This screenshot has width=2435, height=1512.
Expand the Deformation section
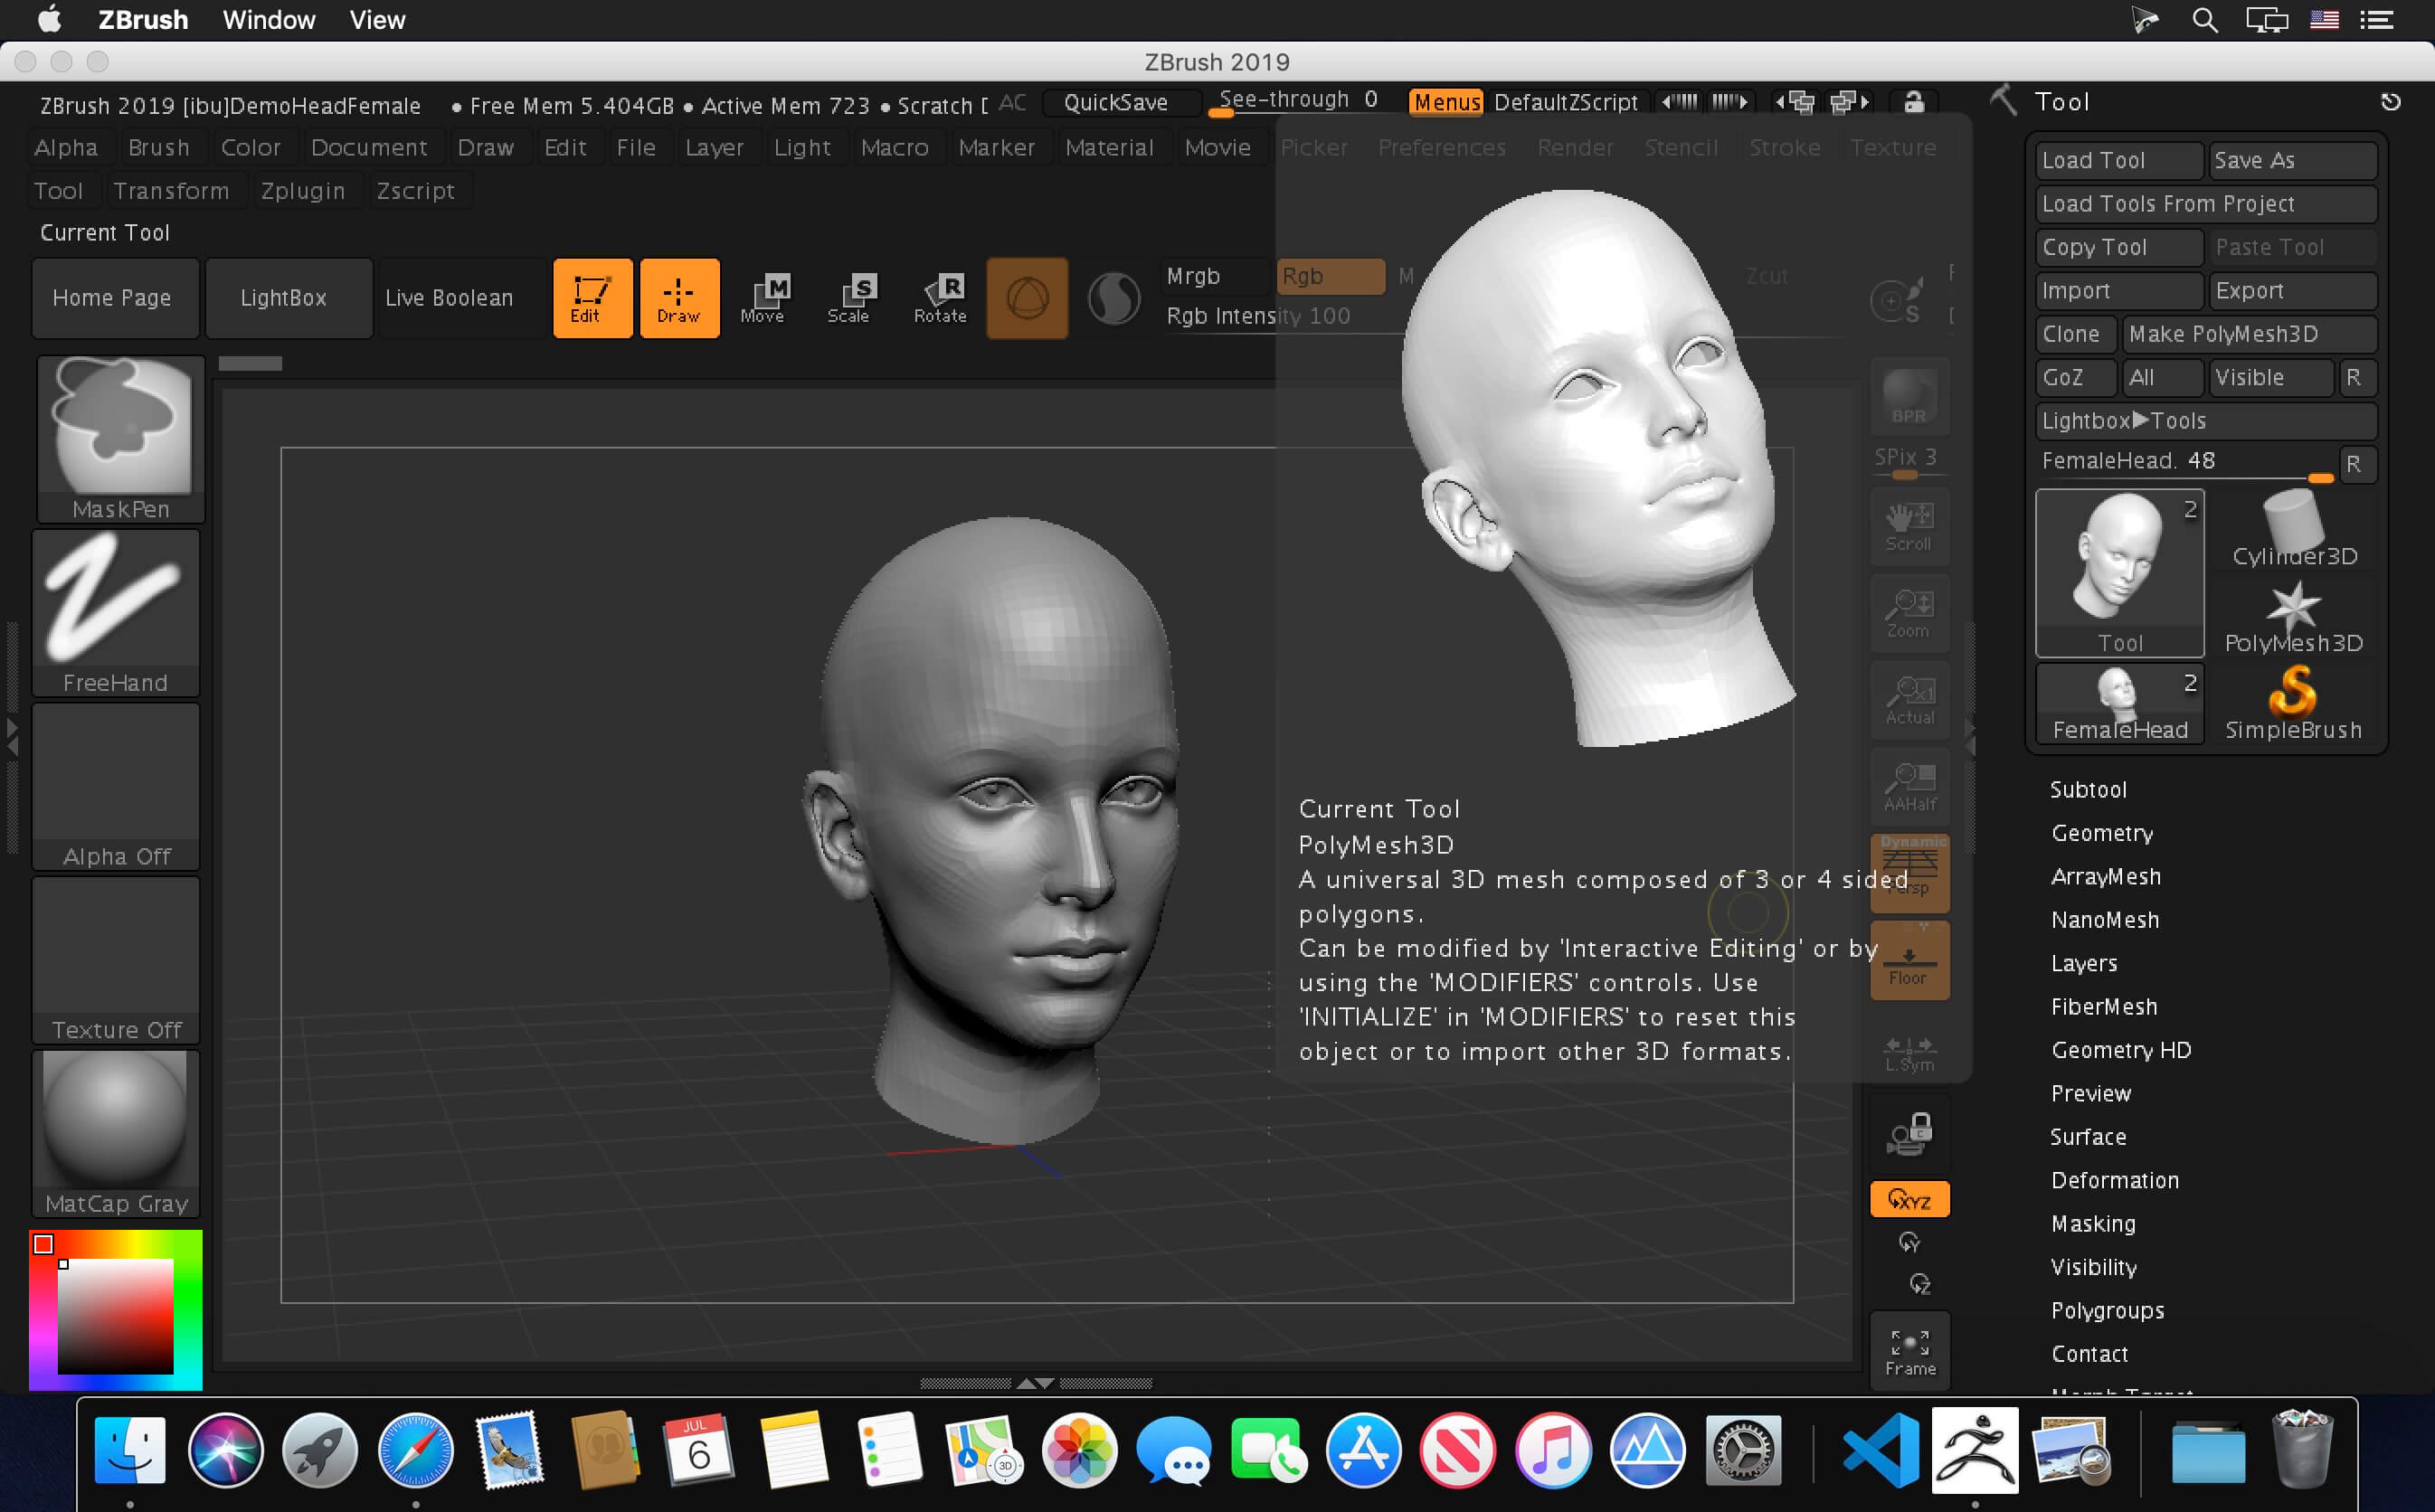coord(2115,1180)
